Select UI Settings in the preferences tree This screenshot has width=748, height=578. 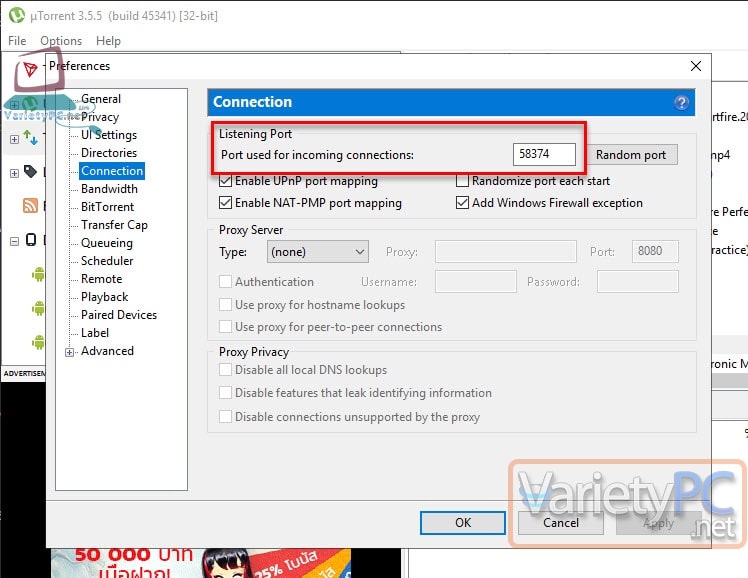[x=109, y=135]
